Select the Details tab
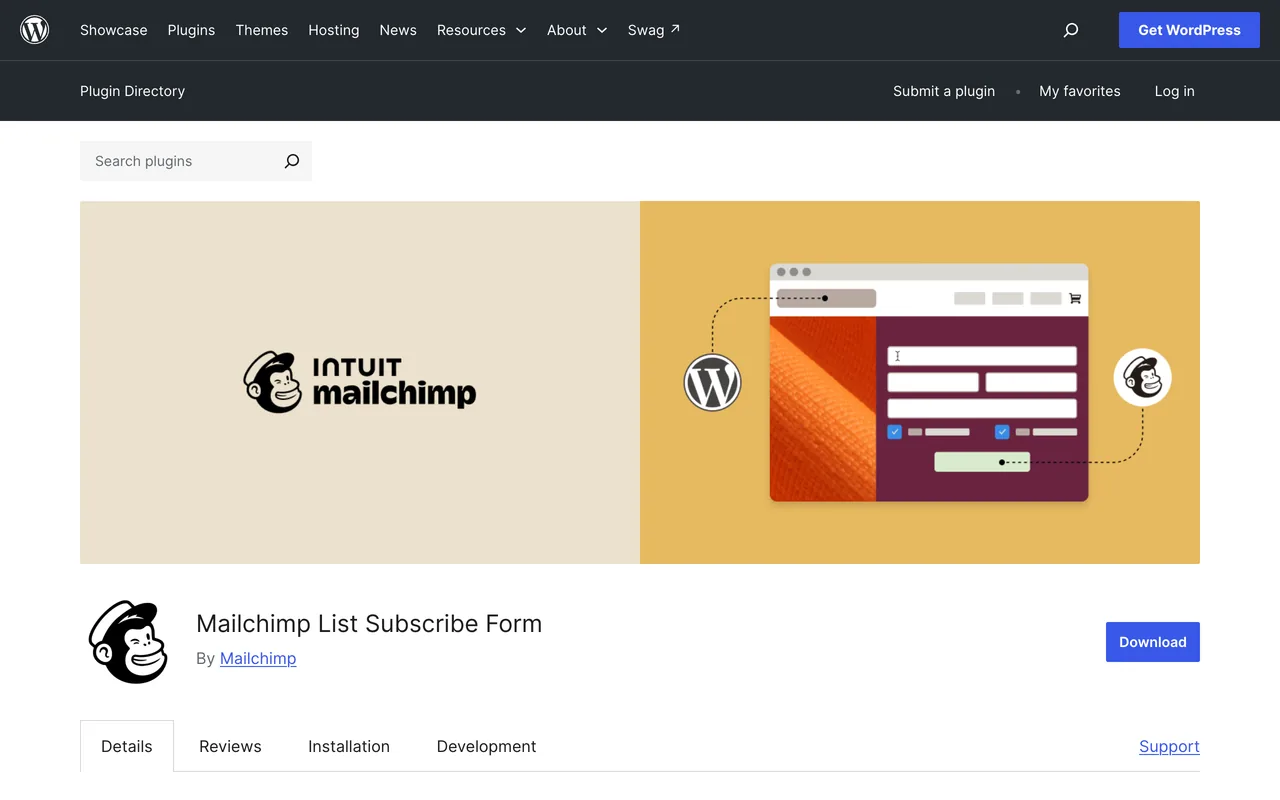The height and width of the screenshot is (800, 1280). tap(127, 746)
